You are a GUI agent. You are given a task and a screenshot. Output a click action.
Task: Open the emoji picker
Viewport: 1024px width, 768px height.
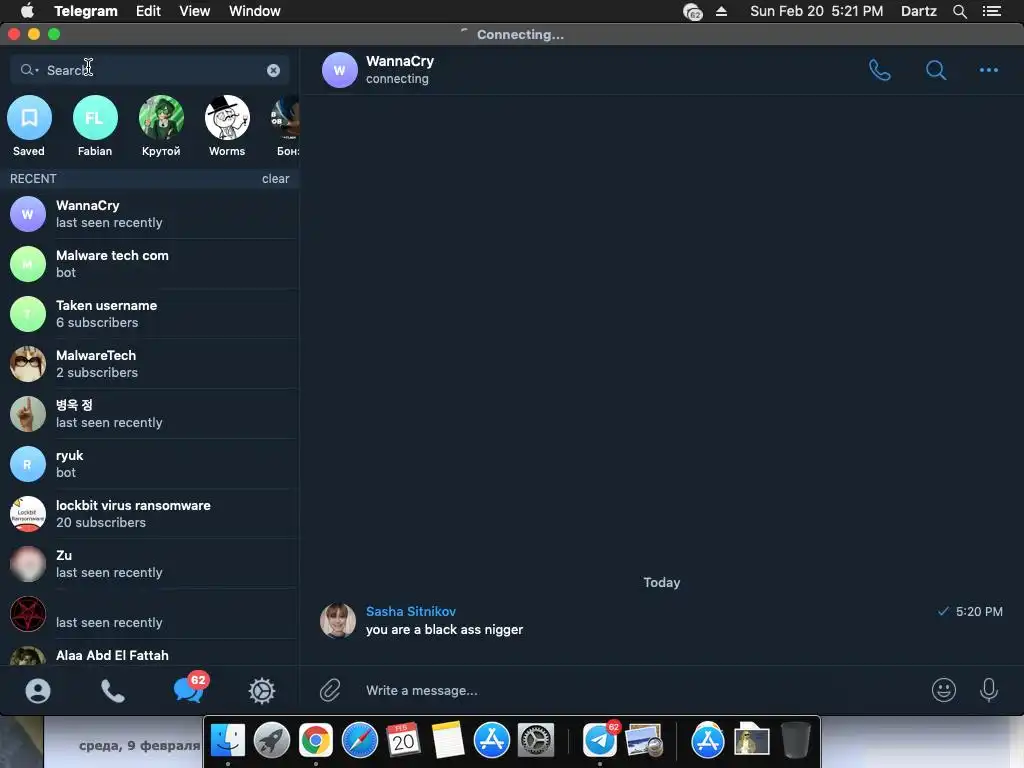[944, 690]
